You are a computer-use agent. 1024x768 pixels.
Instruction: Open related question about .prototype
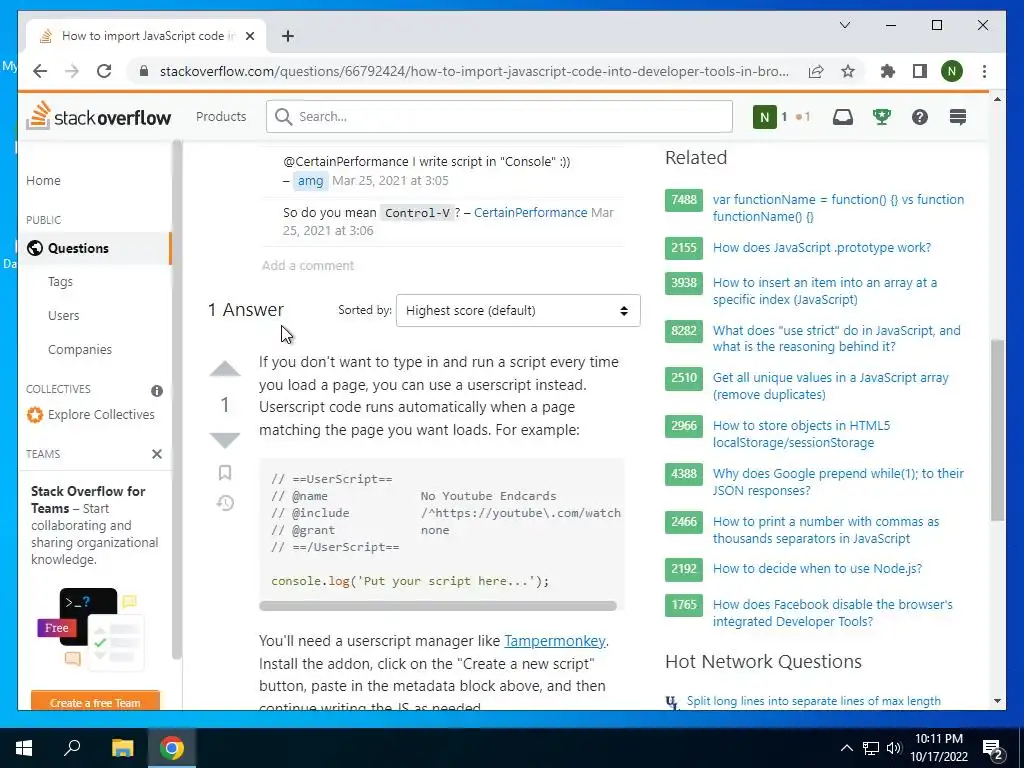[x=822, y=248]
